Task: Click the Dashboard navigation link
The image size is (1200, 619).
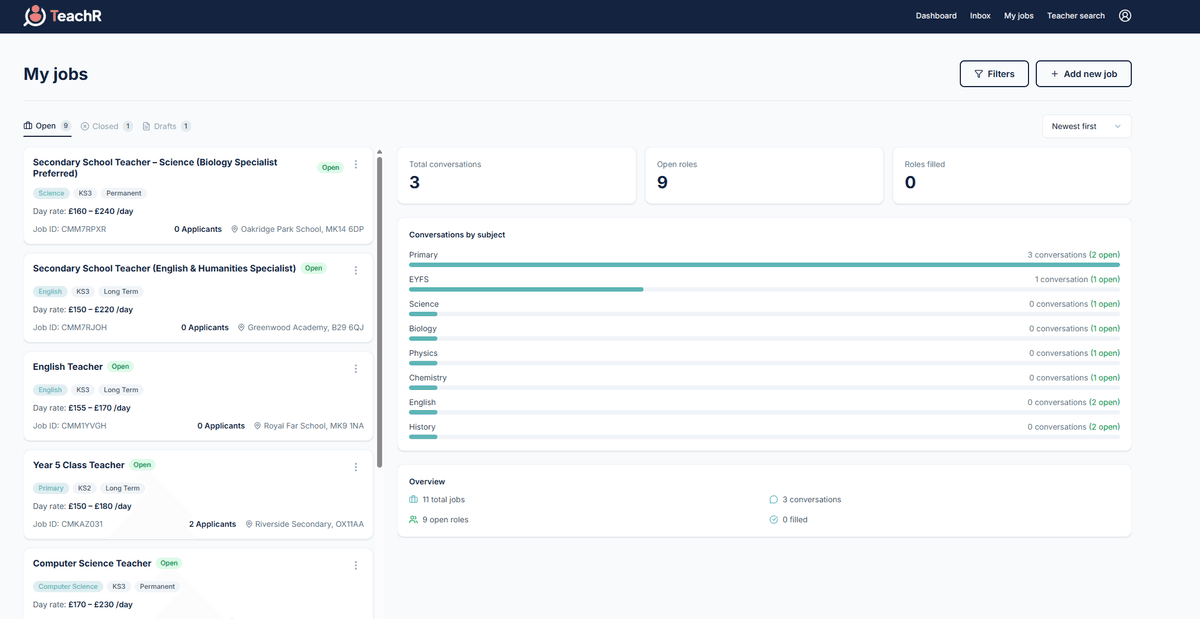Action: click(x=936, y=16)
